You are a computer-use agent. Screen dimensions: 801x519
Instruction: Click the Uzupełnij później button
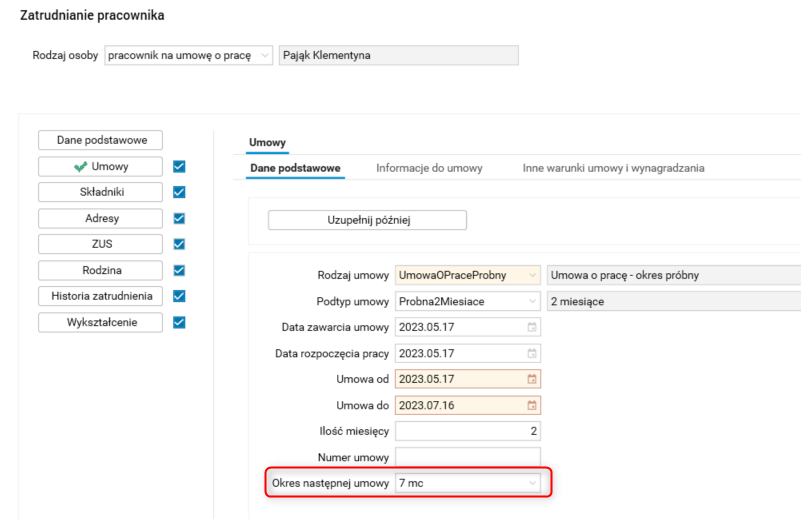[x=367, y=220]
